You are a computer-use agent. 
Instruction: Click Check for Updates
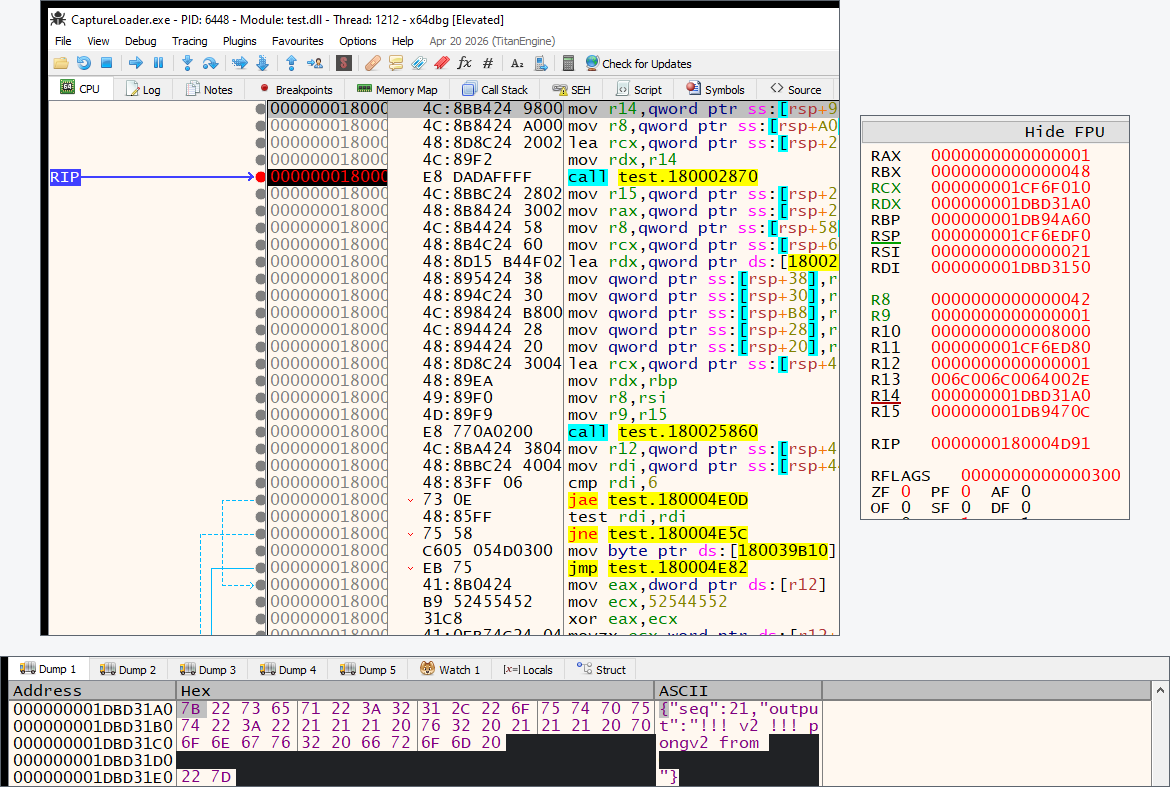click(x=639, y=63)
